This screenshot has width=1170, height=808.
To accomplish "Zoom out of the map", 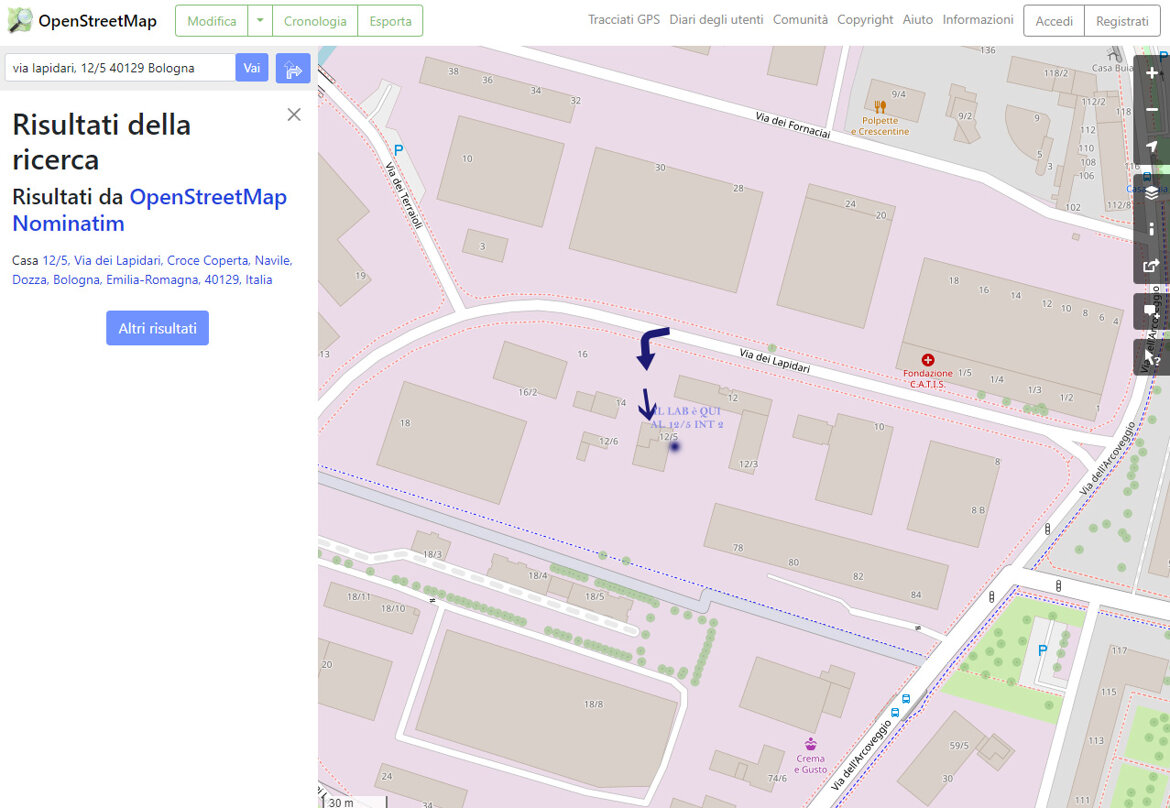I will click(1152, 110).
